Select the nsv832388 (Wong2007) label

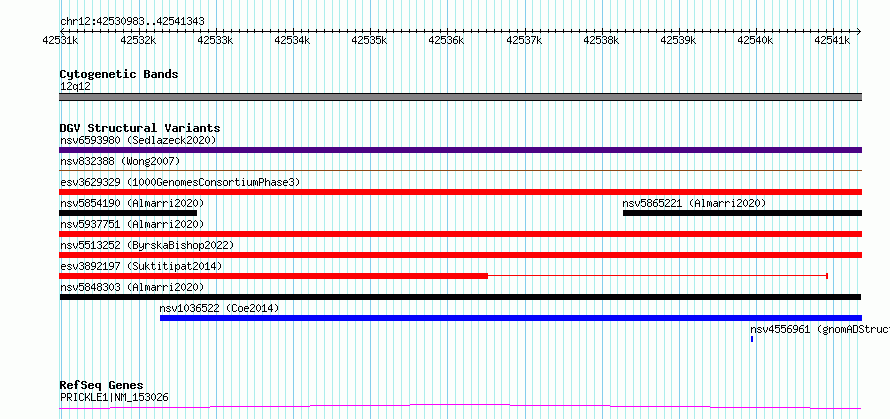pos(120,161)
